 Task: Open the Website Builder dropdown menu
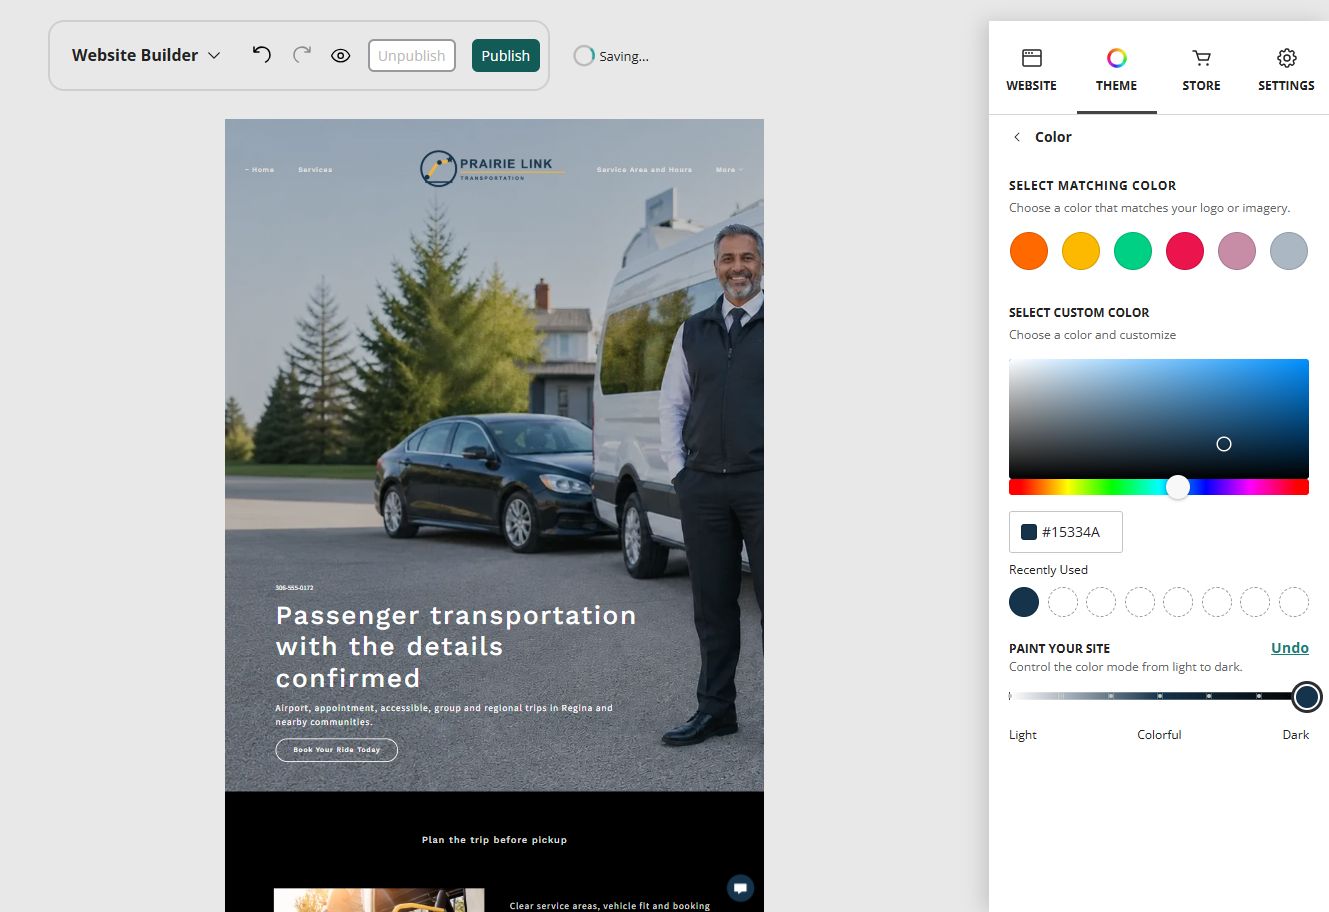click(x=146, y=55)
